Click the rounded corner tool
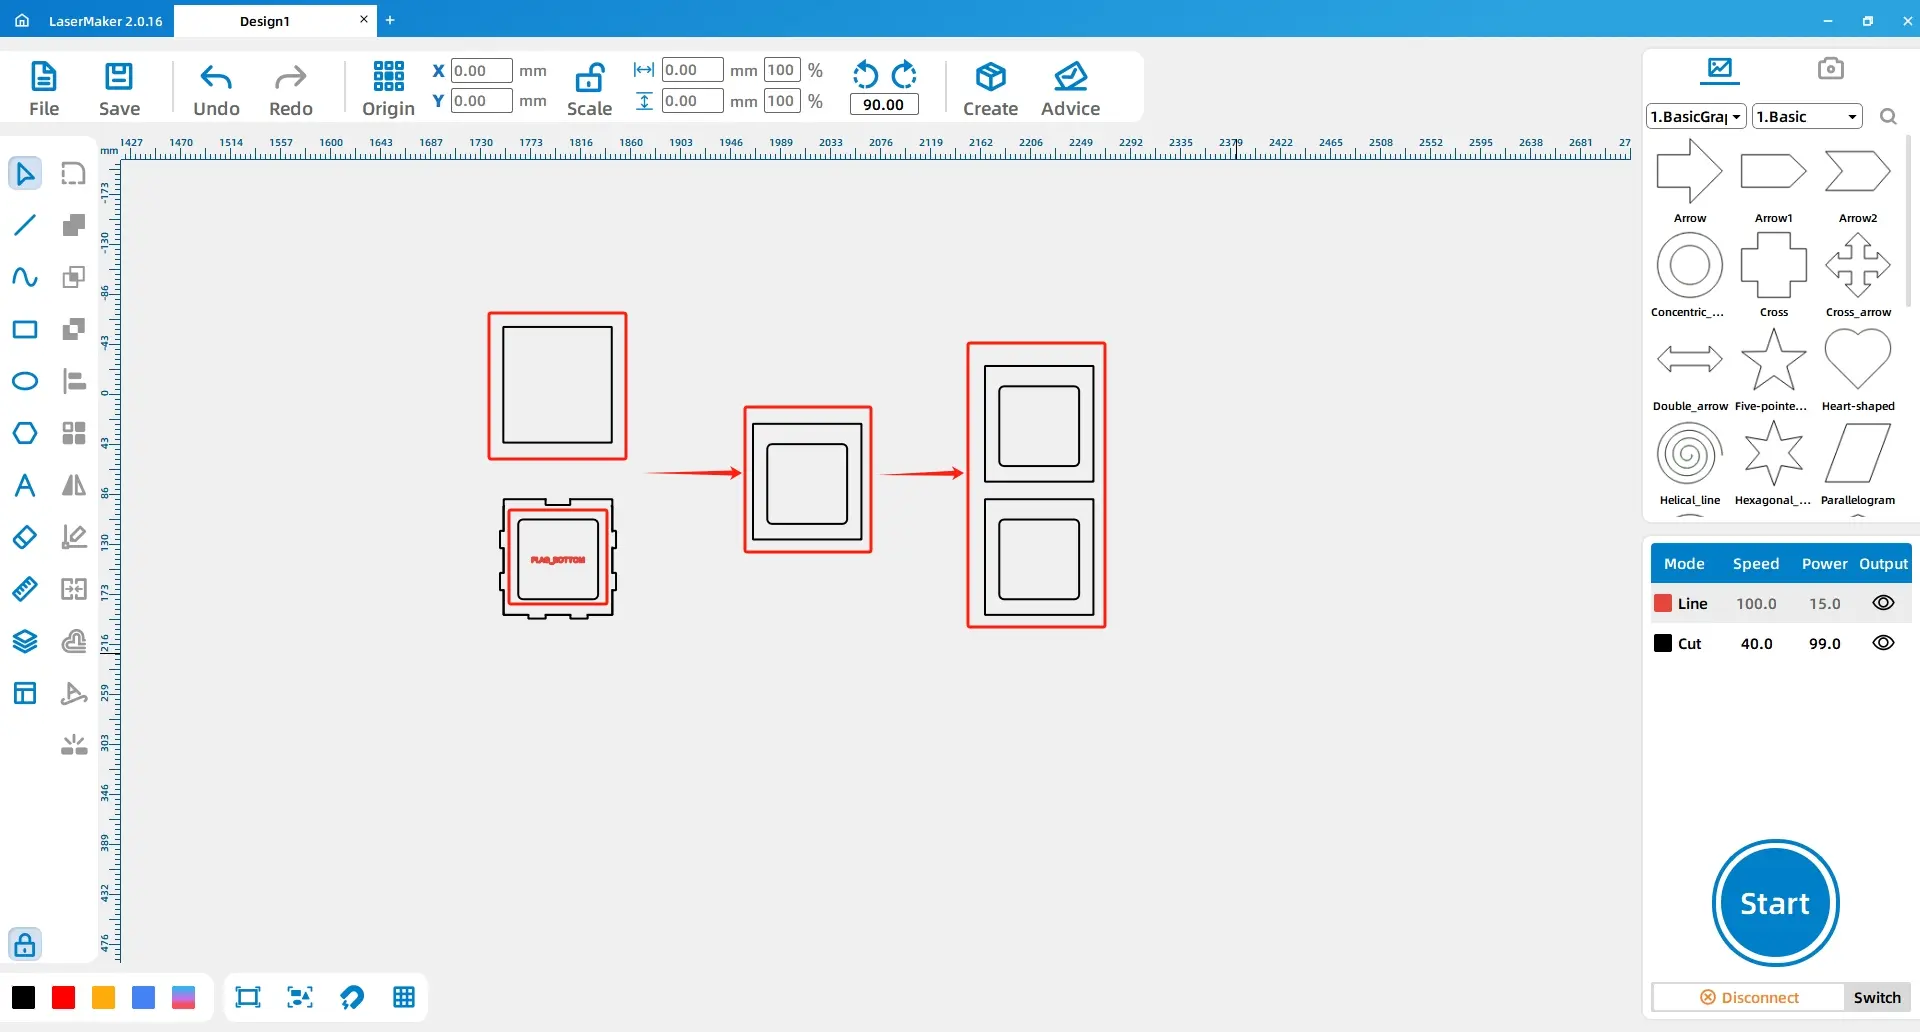This screenshot has height=1032, width=1920. click(x=74, y=173)
